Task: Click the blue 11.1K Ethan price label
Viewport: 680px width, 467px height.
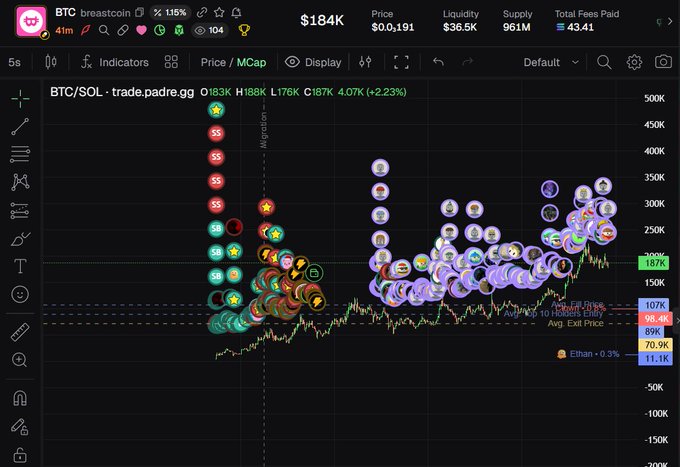Action: (x=655, y=358)
